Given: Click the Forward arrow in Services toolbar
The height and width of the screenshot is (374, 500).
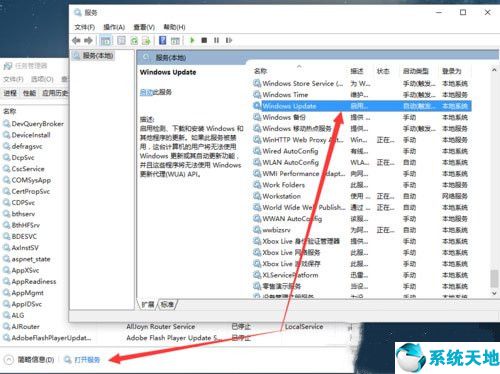Looking at the screenshot, I should (x=88, y=41).
